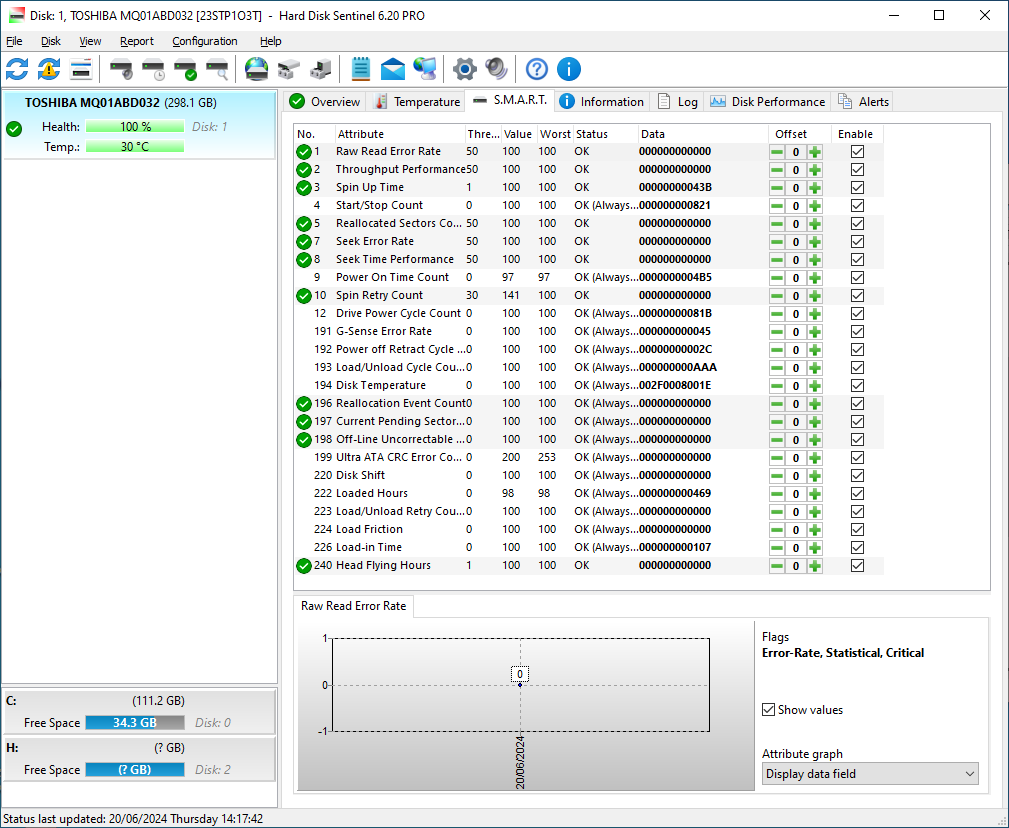Open the Configuration menu
Screen dimensions: 1009x828
coord(205,41)
